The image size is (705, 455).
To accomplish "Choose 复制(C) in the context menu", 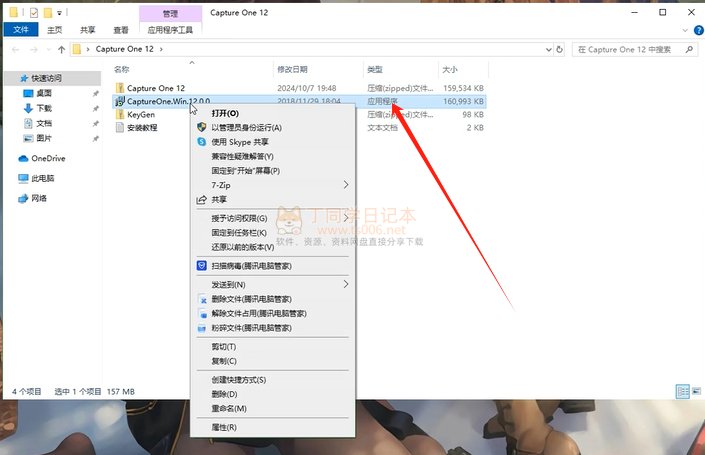I will click(x=272, y=361).
